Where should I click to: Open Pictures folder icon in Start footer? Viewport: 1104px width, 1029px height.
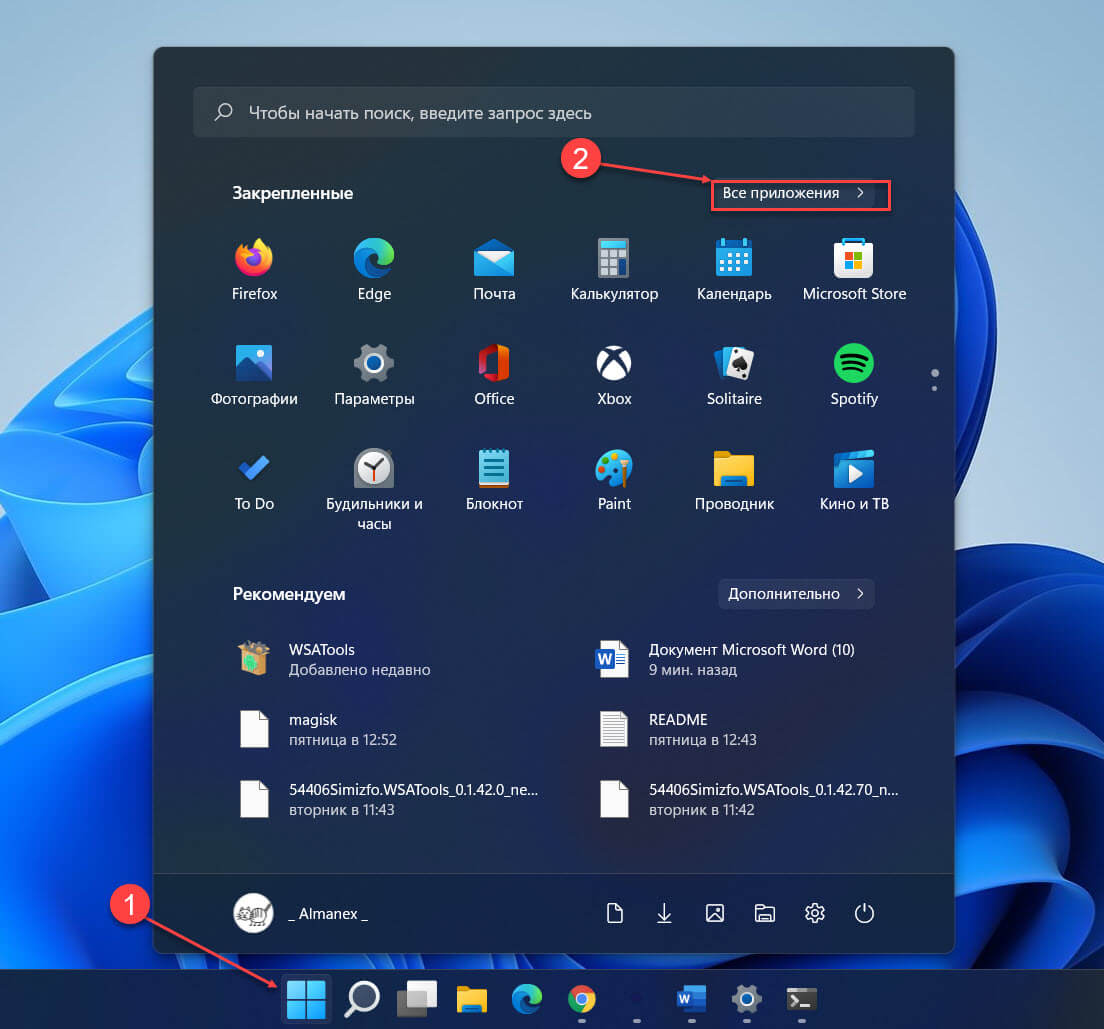(715, 913)
